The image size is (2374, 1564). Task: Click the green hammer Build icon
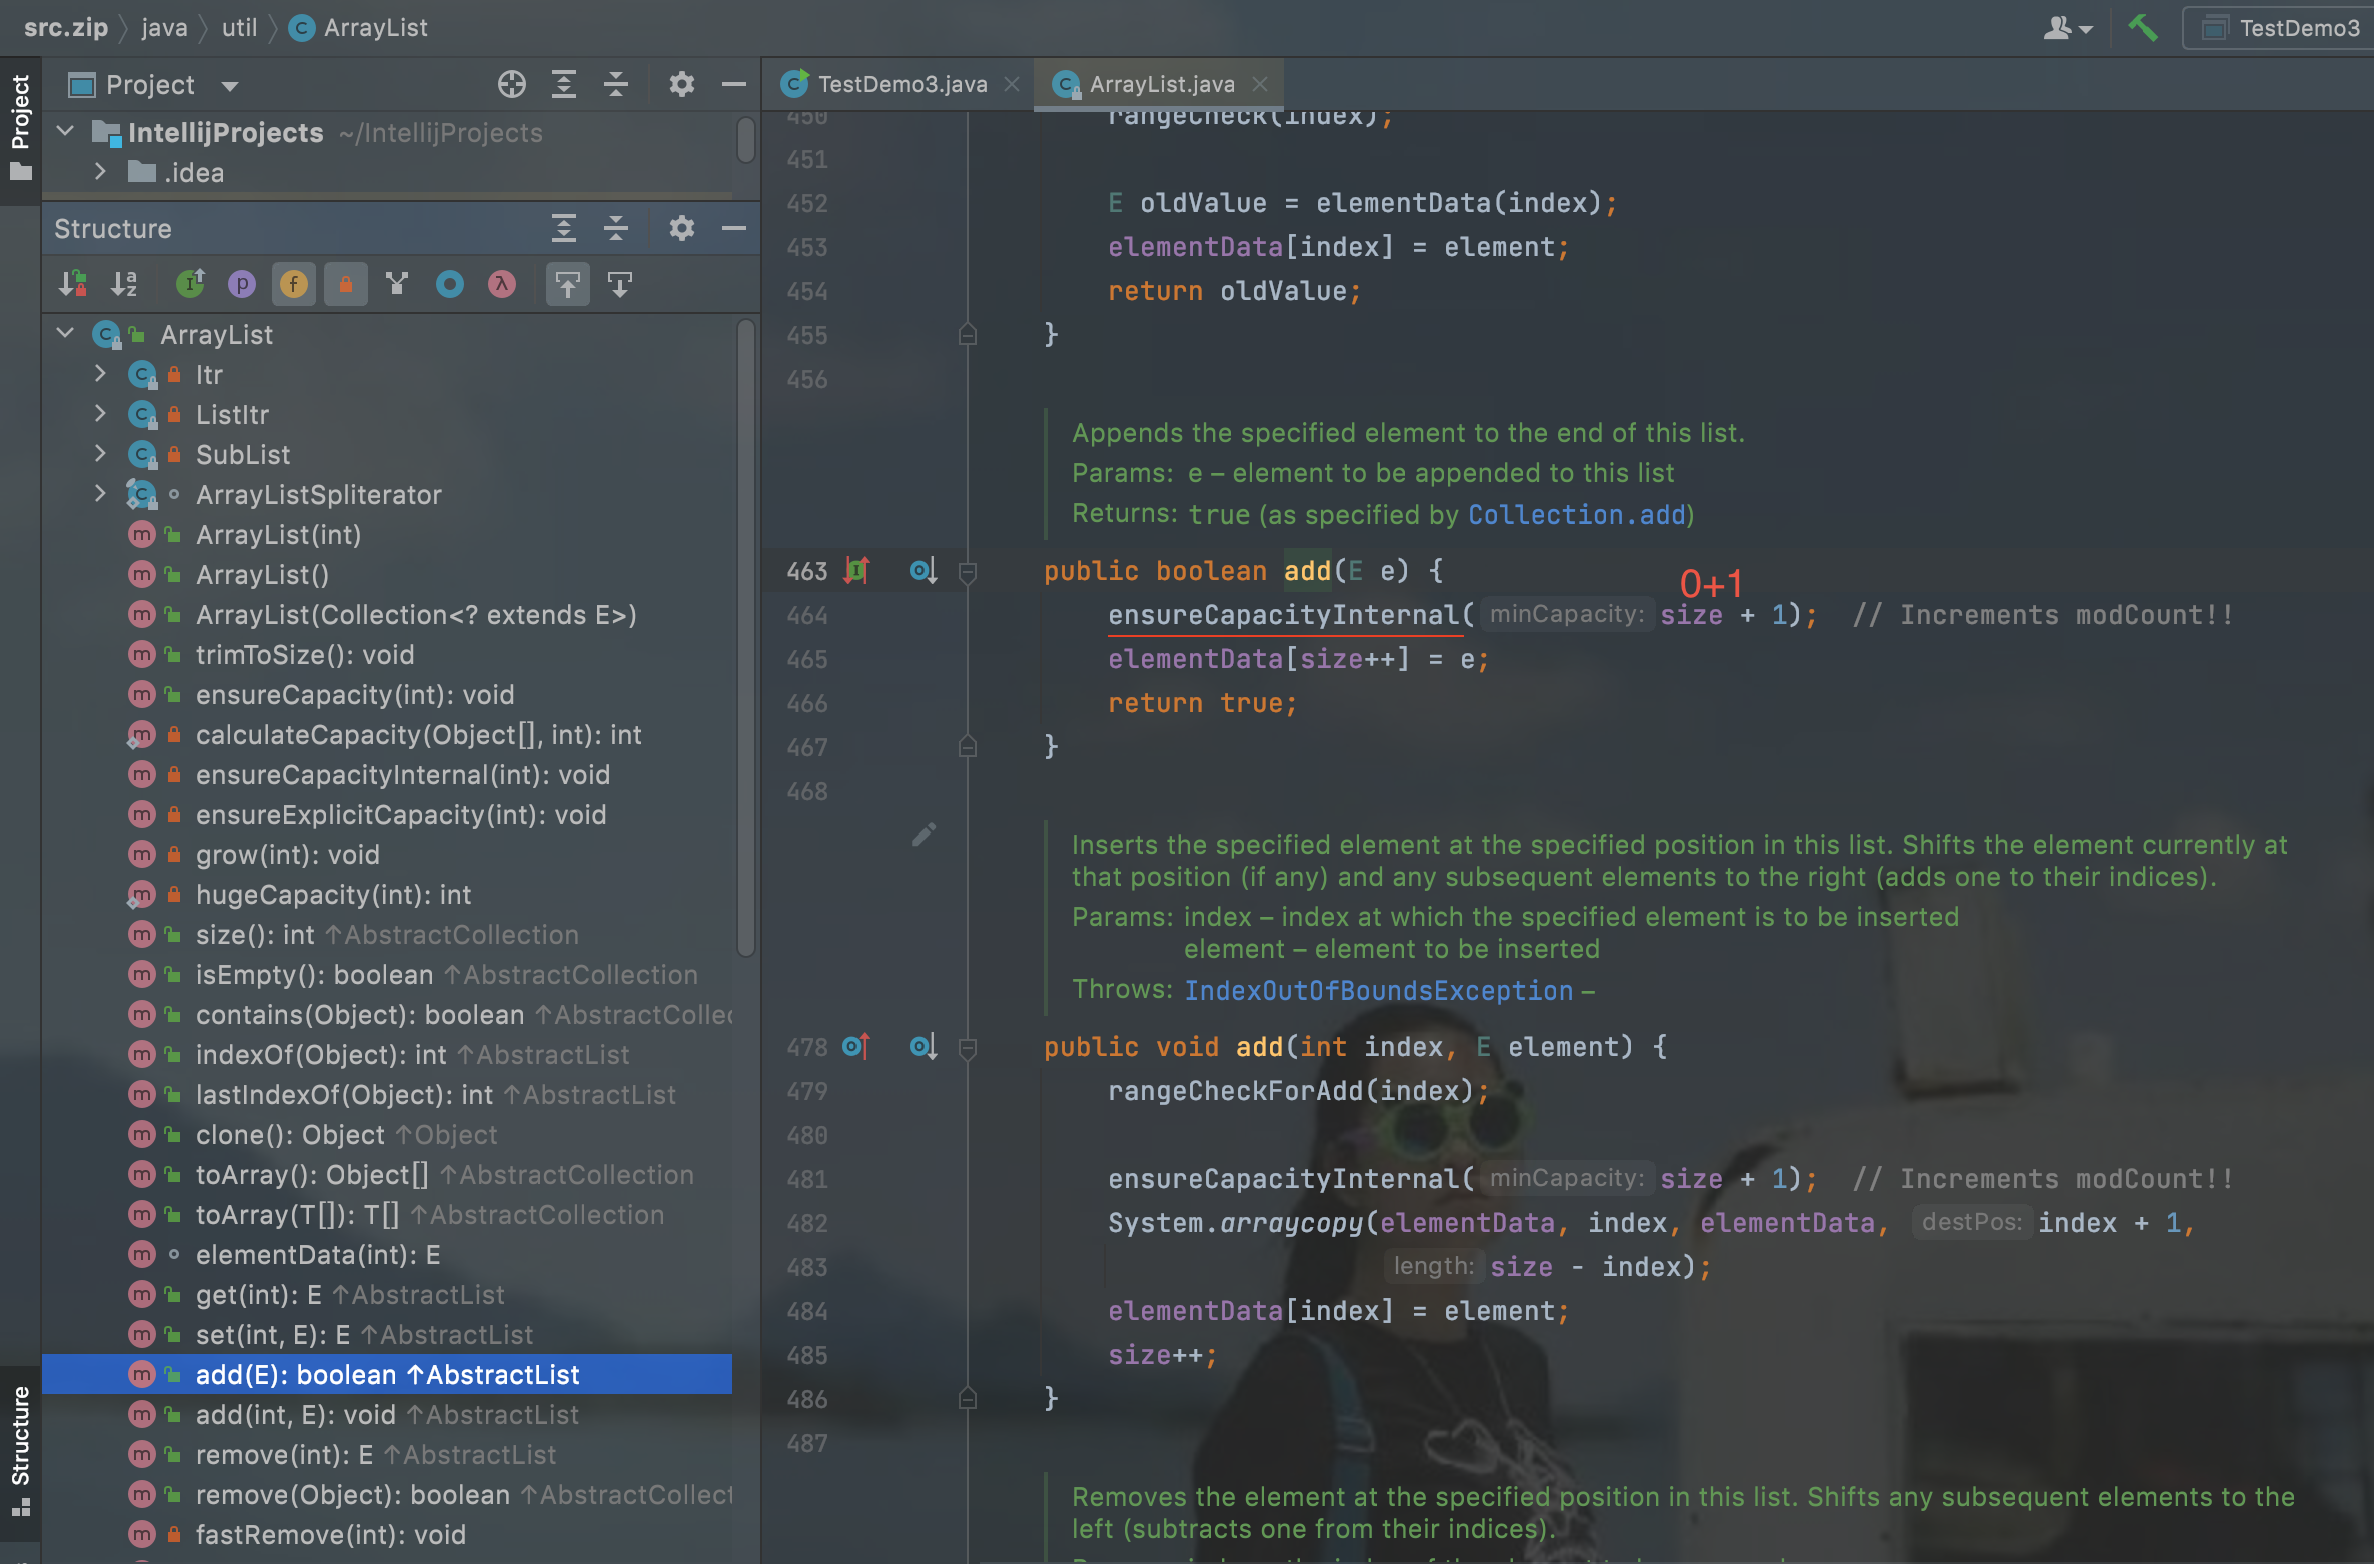tap(2142, 28)
